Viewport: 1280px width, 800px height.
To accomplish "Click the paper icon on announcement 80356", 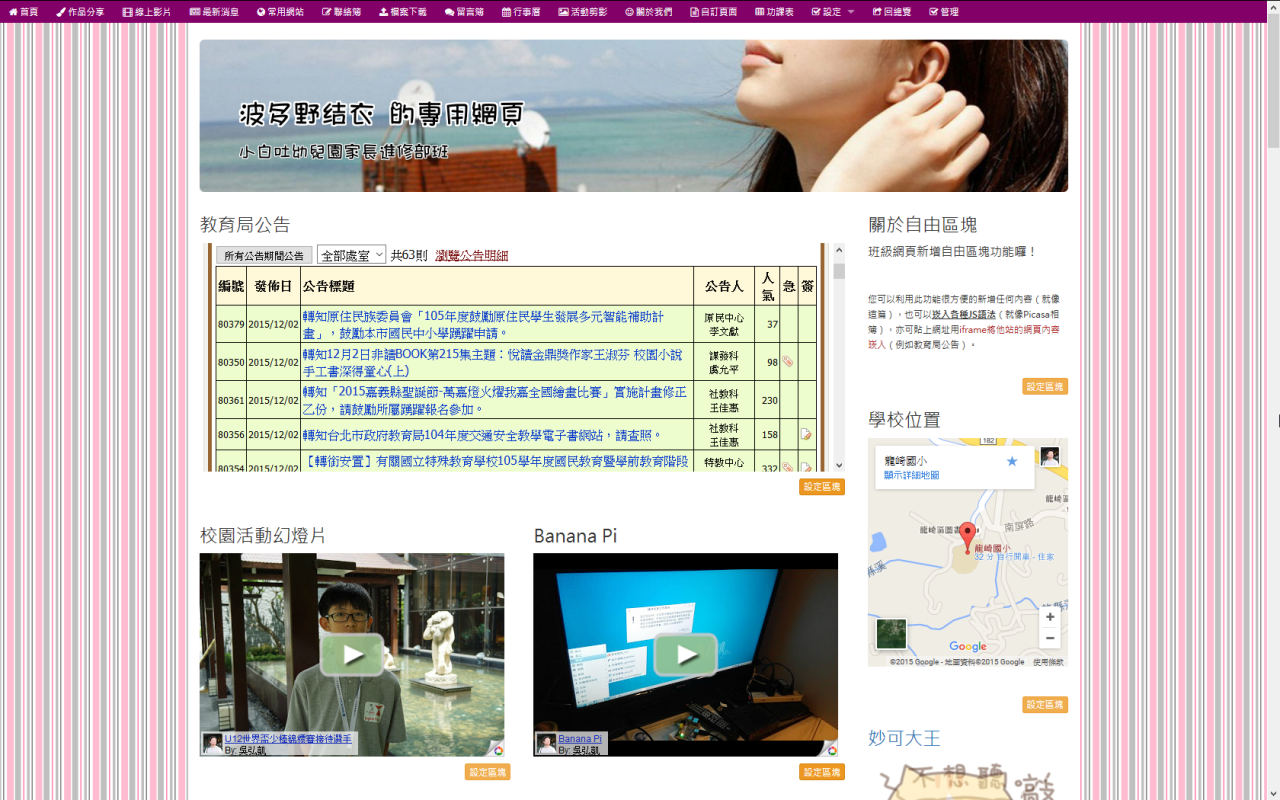I will tap(806, 435).
